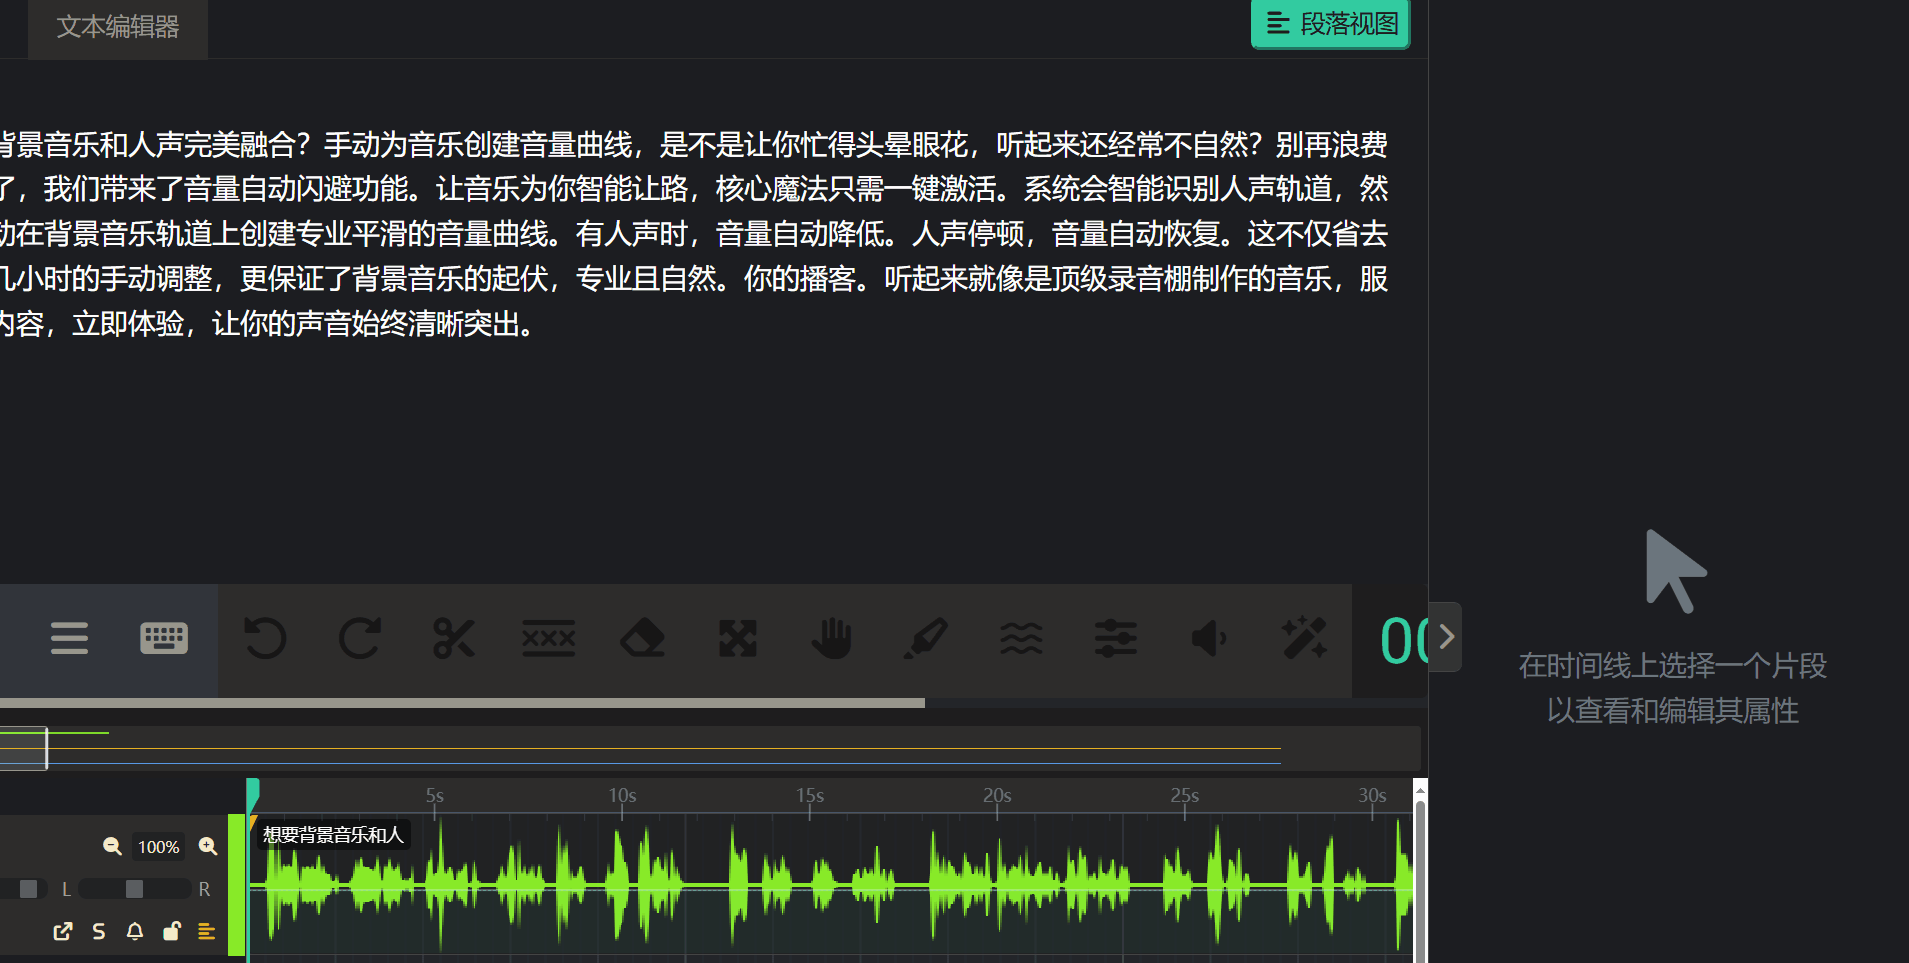The width and height of the screenshot is (1909, 963).
Task: Toggle solo (S) on the track
Action: click(x=98, y=932)
